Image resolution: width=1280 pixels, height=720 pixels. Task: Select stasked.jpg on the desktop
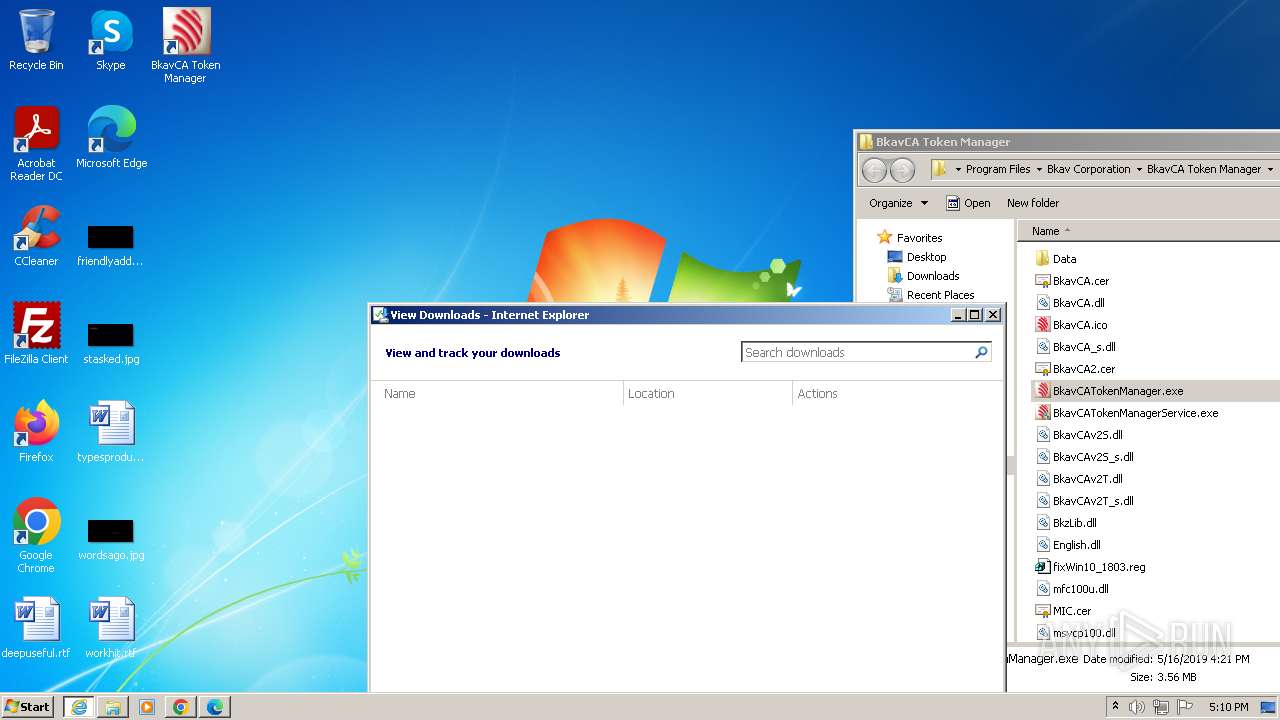[110, 344]
